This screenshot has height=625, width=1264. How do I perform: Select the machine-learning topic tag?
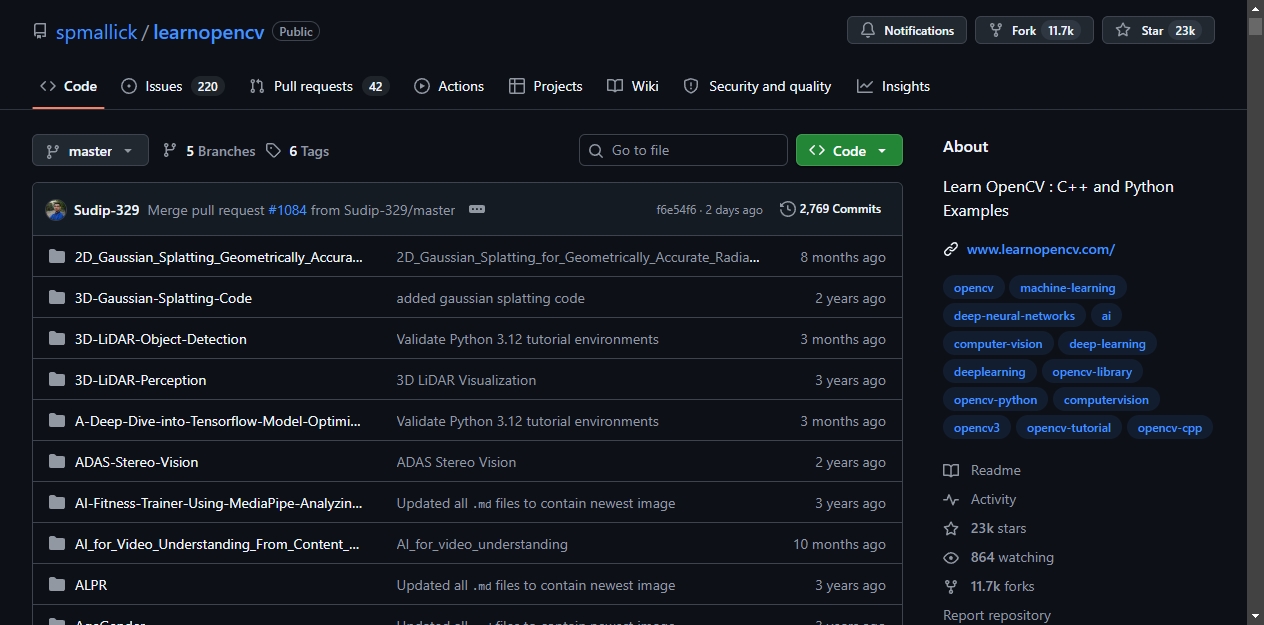(1067, 288)
